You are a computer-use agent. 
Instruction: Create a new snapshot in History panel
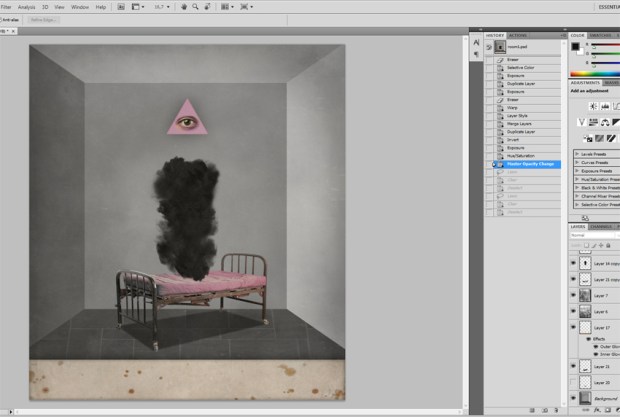(545, 411)
